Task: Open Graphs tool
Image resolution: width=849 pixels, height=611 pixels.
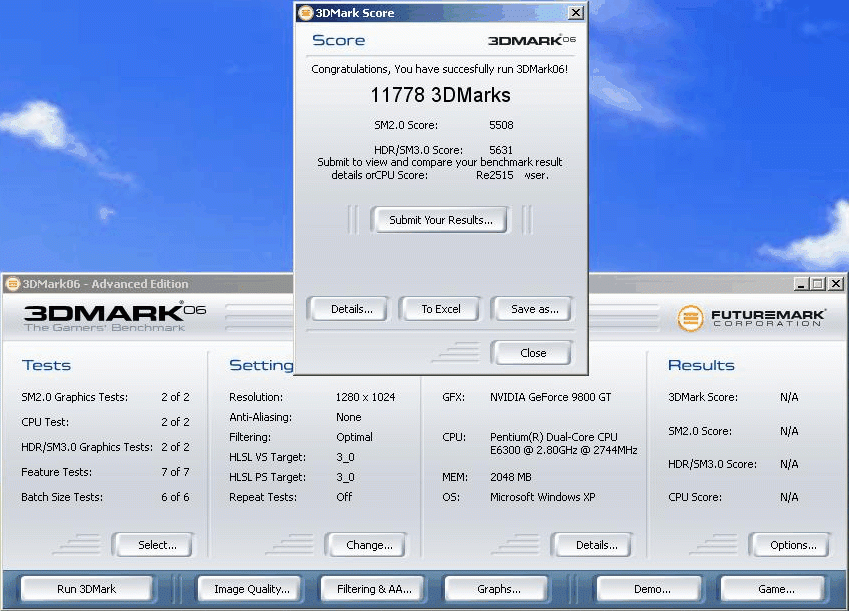Action: [x=497, y=589]
